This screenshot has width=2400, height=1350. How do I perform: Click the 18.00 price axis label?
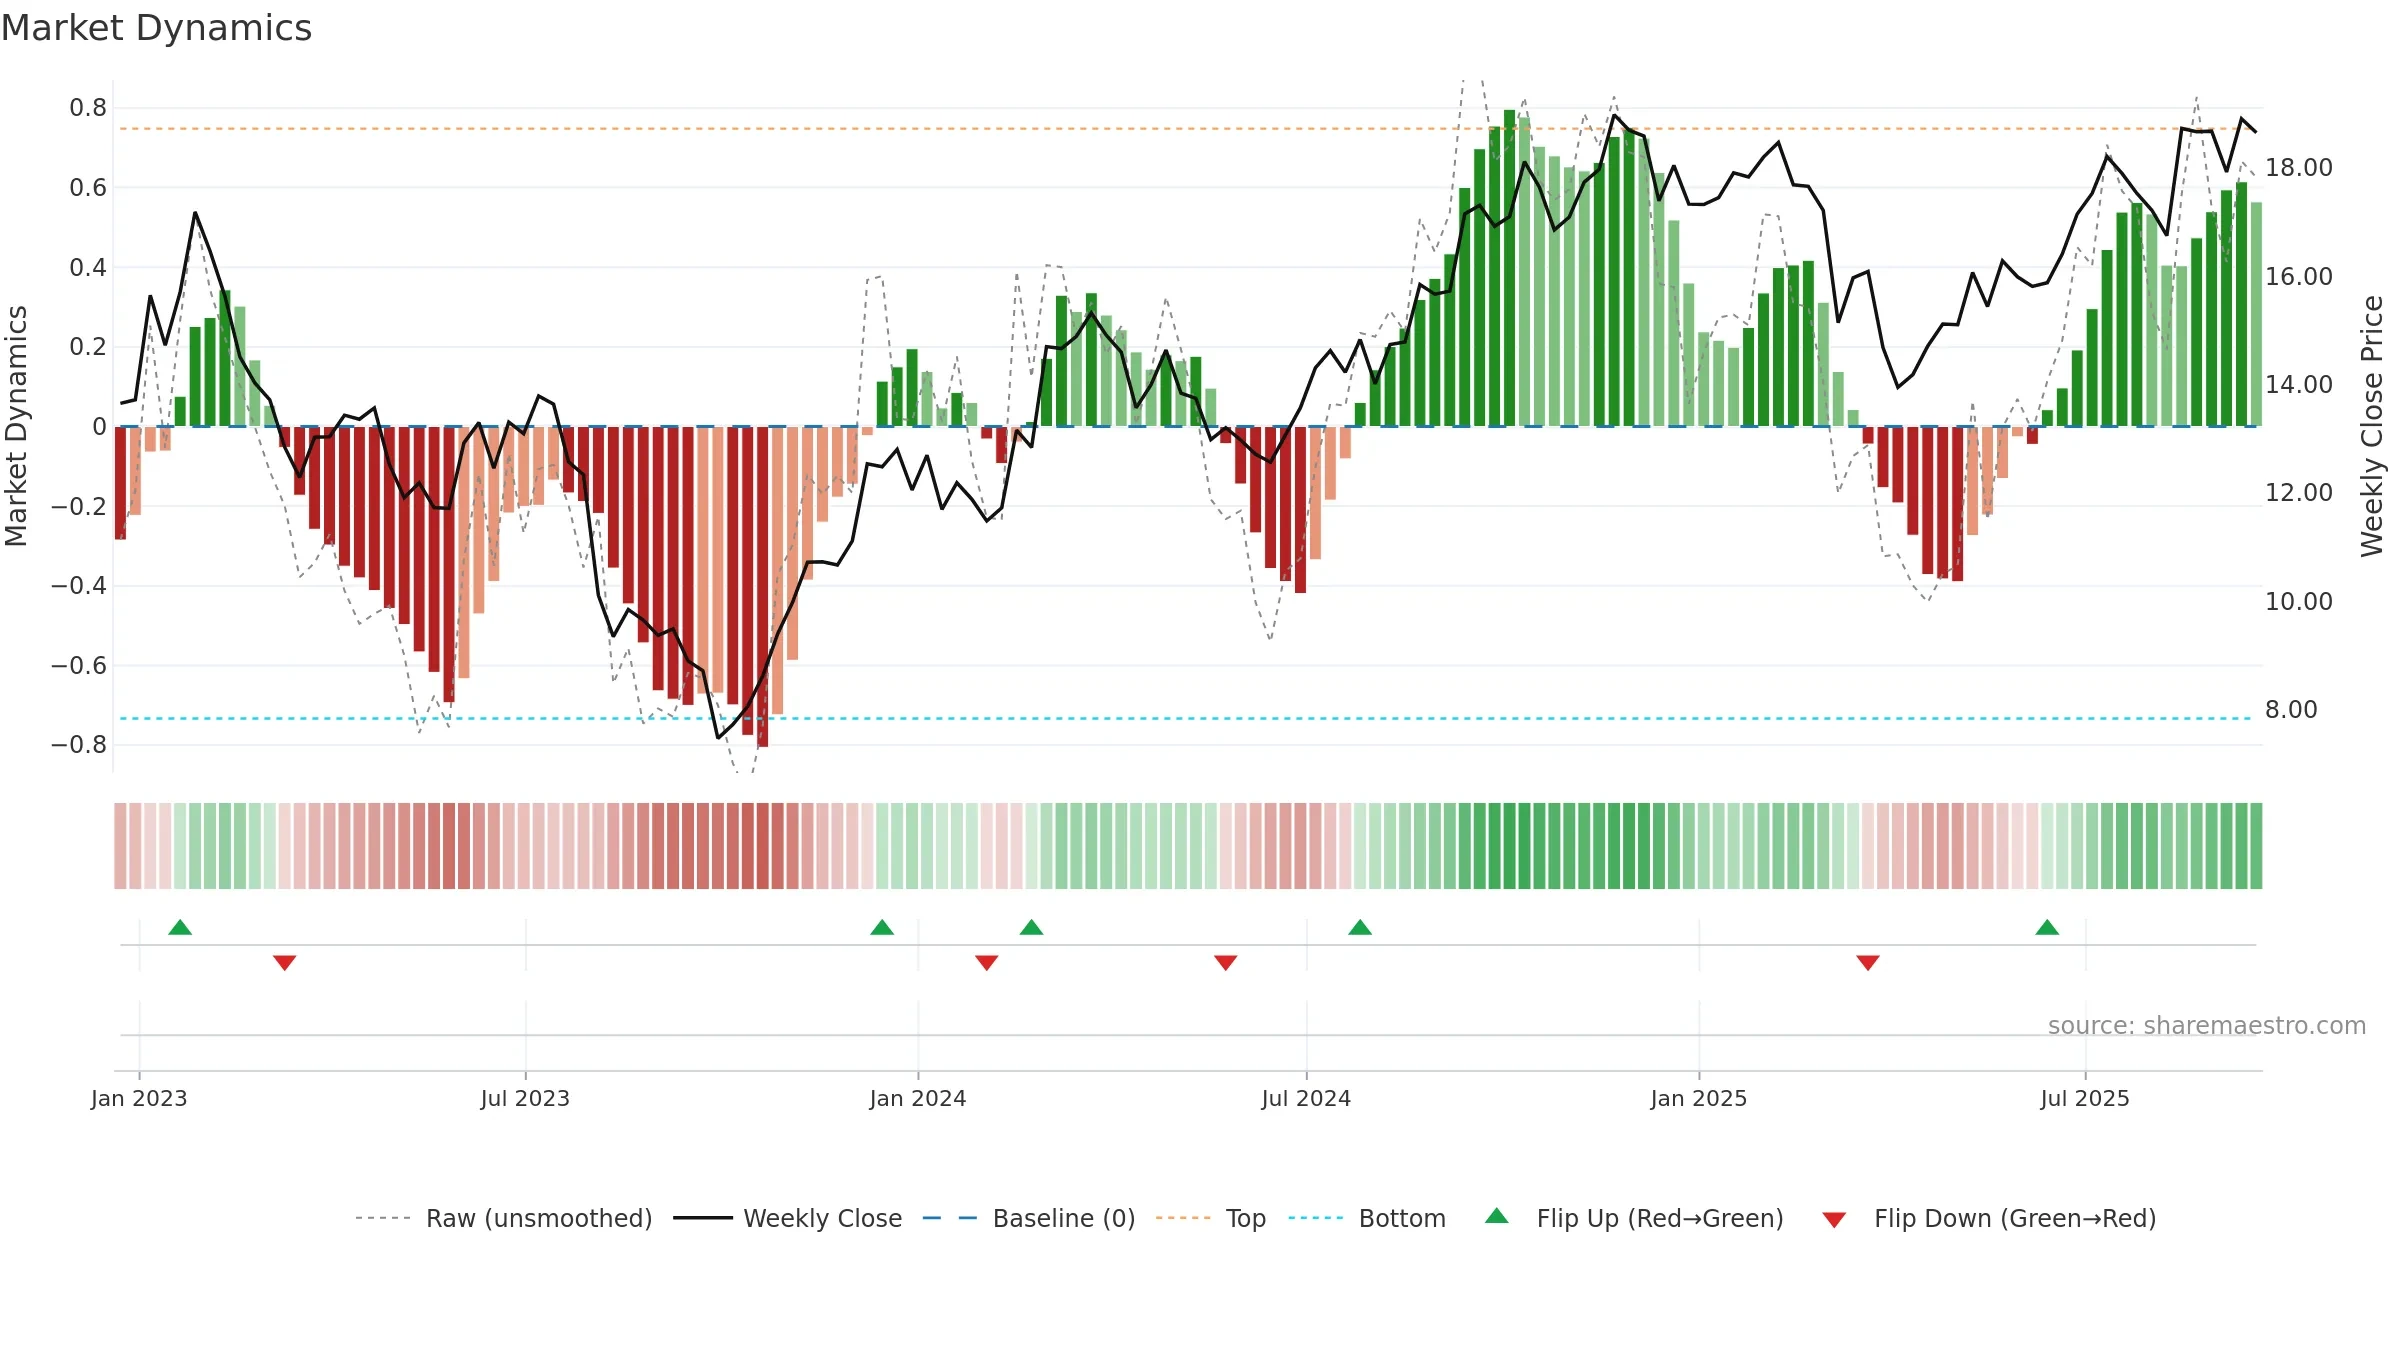pos(2299,168)
